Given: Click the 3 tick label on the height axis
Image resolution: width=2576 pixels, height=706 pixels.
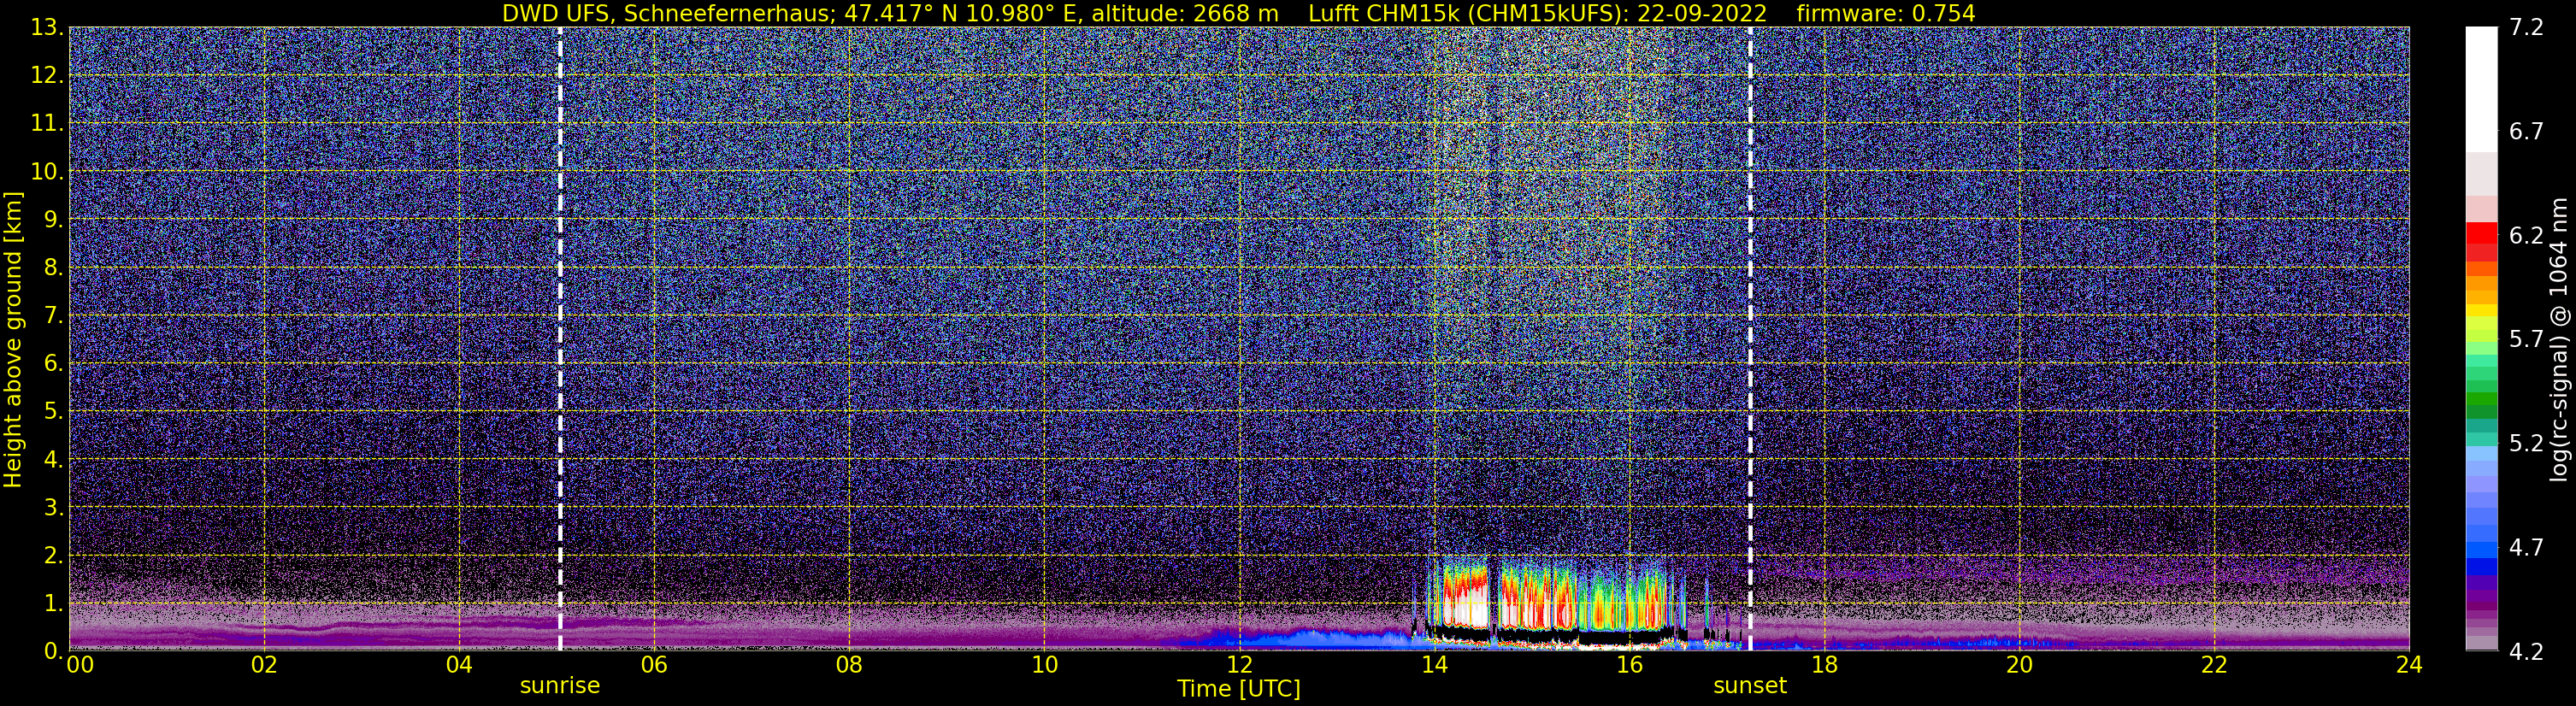Looking at the screenshot, I should point(54,507).
